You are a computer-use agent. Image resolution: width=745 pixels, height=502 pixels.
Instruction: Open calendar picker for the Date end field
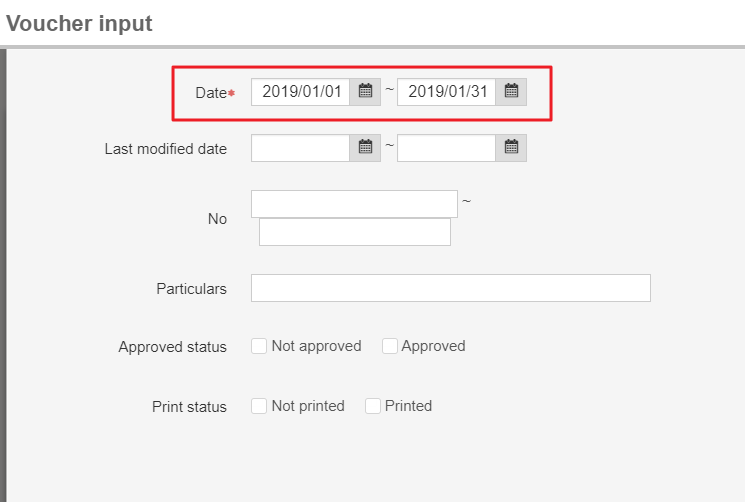pos(511,92)
